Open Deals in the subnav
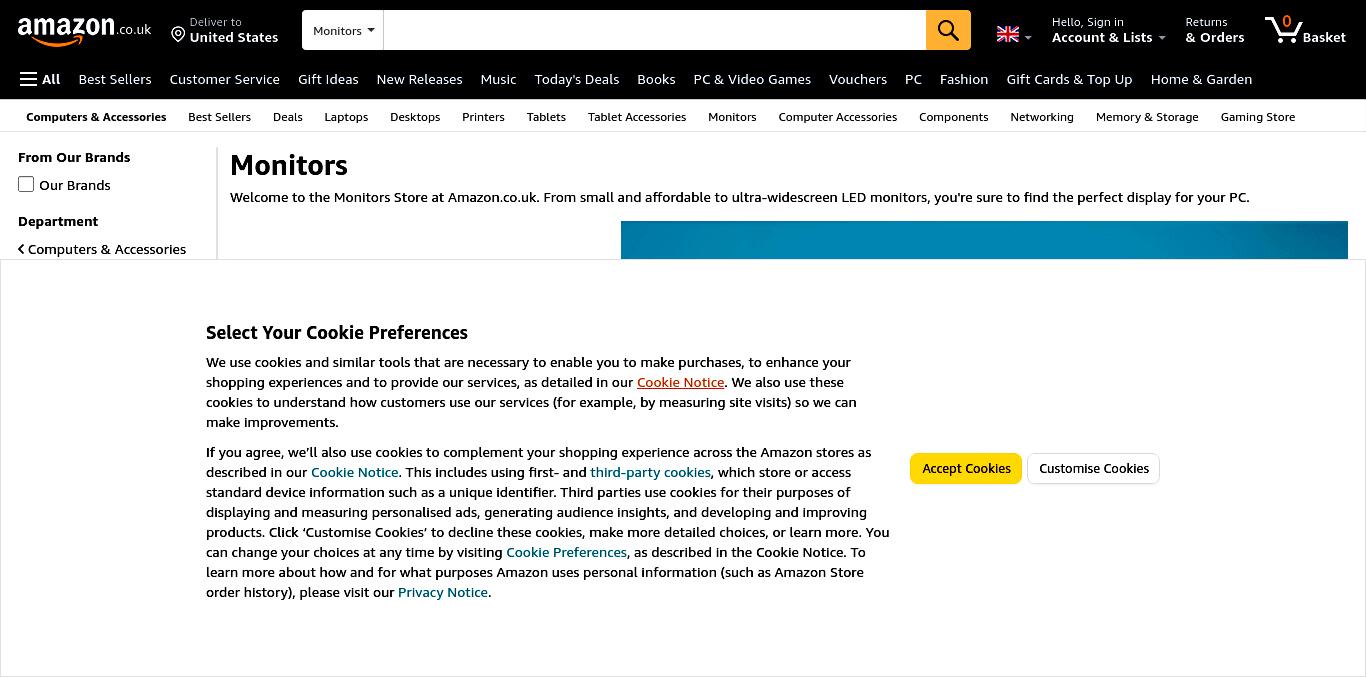1366x677 pixels. pos(287,117)
